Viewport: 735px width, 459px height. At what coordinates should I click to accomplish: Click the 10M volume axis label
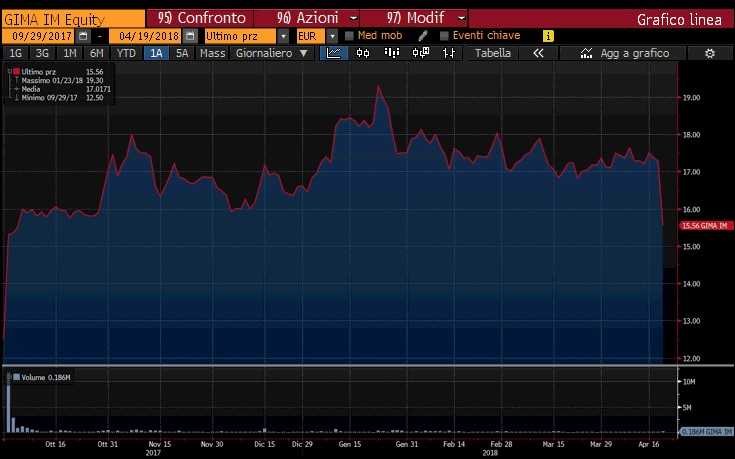(x=689, y=382)
